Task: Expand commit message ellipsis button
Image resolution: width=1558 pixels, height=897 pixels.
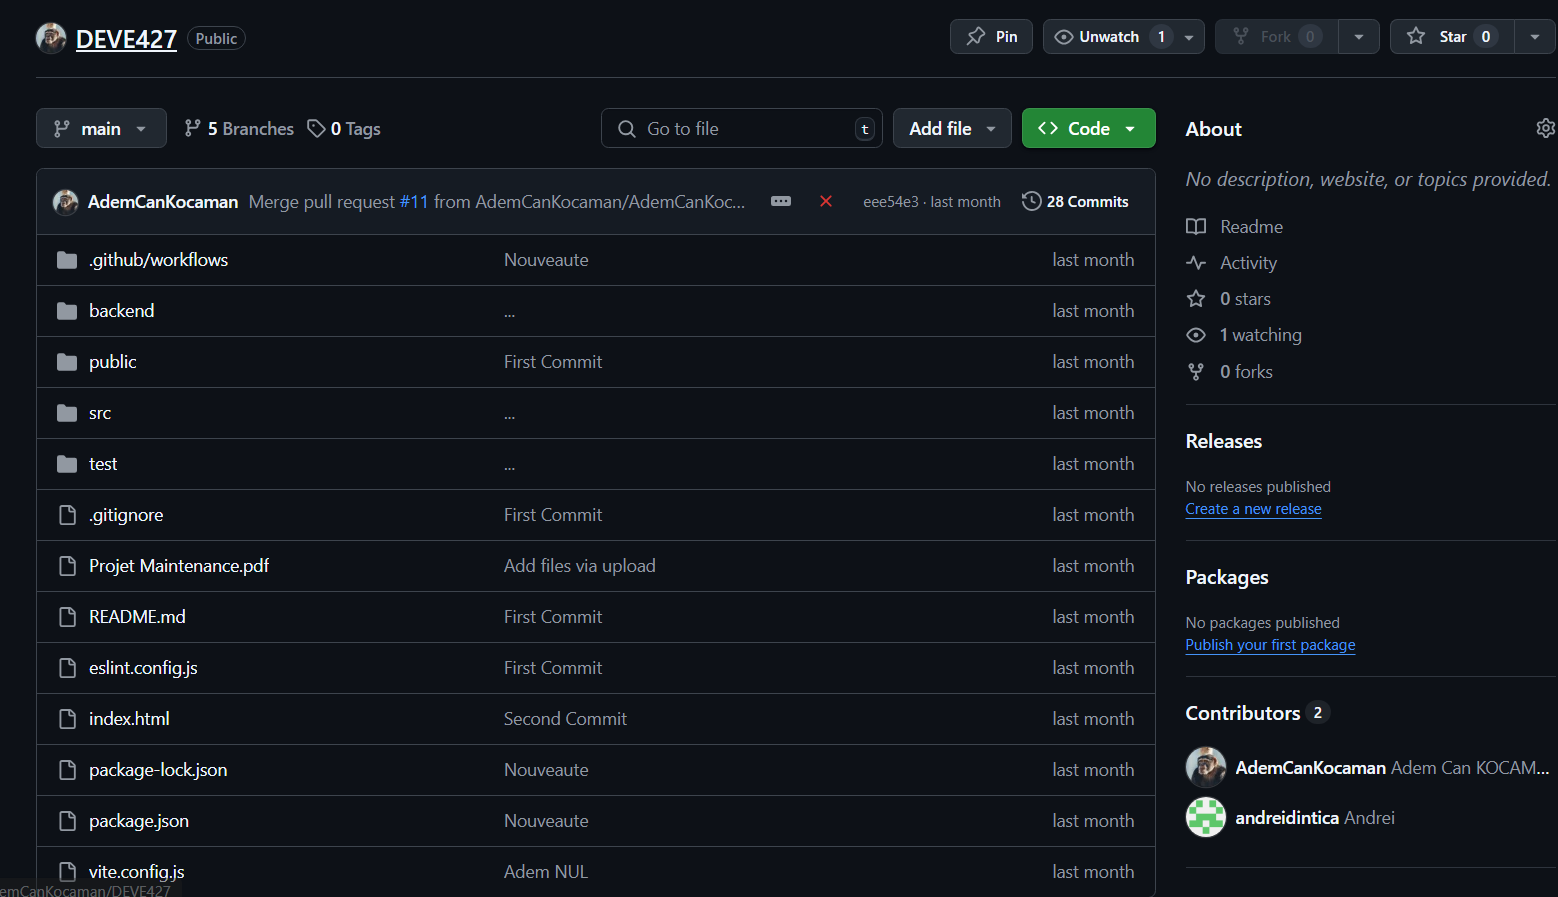Action: pos(781,202)
